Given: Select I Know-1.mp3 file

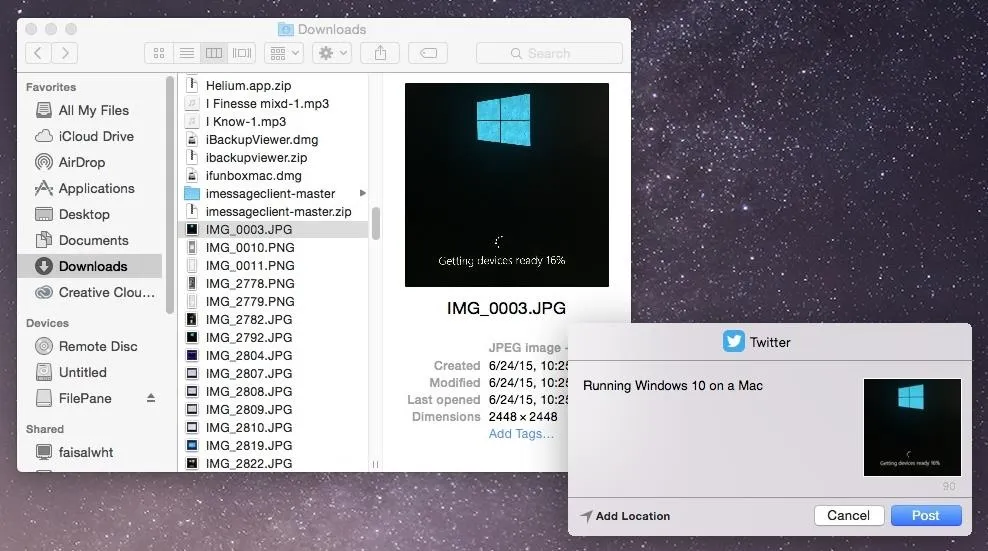Looking at the screenshot, I should click(x=275, y=122).
